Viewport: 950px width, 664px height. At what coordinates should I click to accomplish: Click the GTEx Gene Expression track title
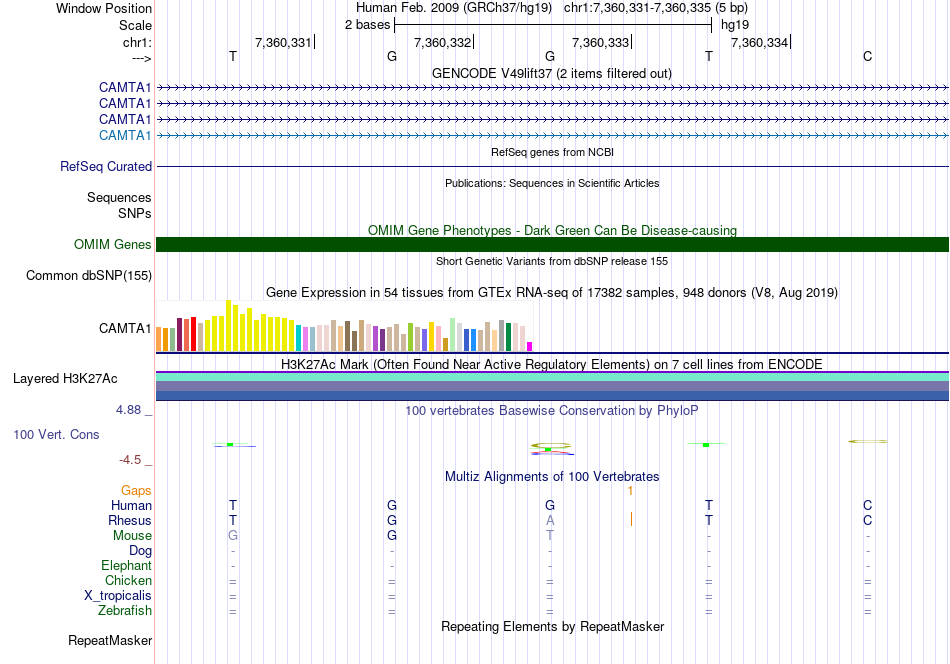click(x=552, y=293)
